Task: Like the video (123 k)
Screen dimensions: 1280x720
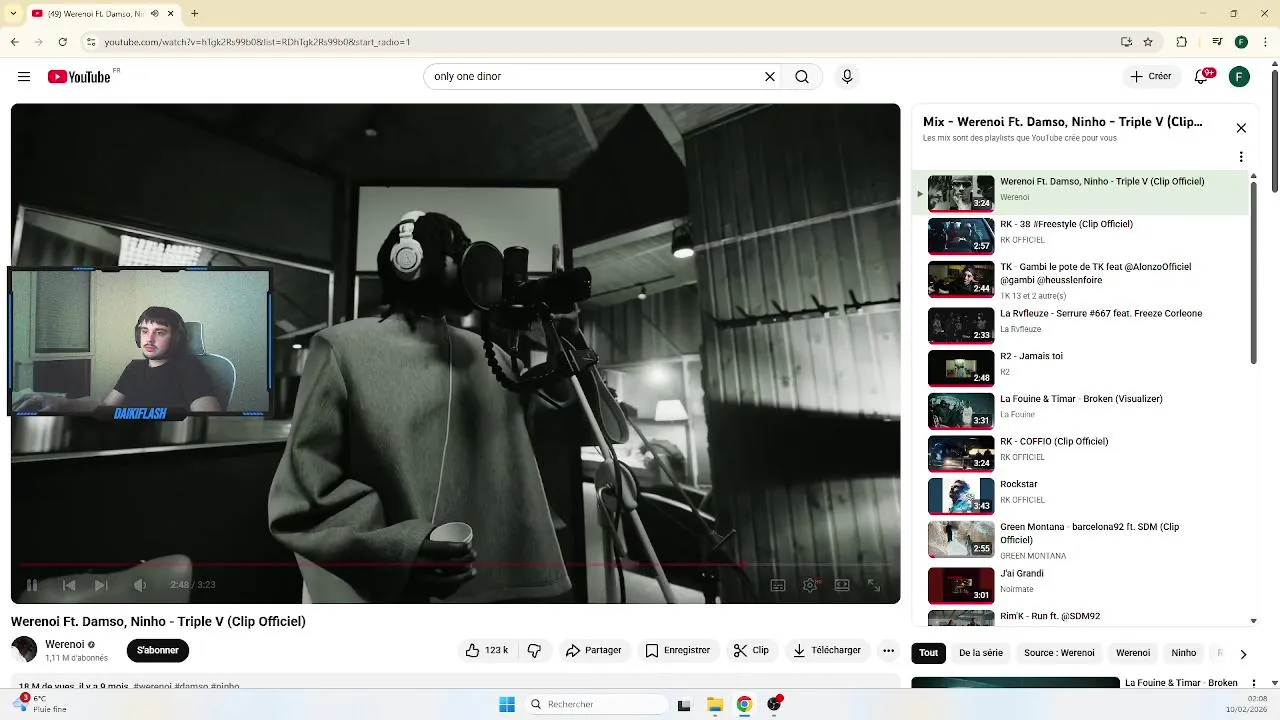Action: [x=487, y=650]
